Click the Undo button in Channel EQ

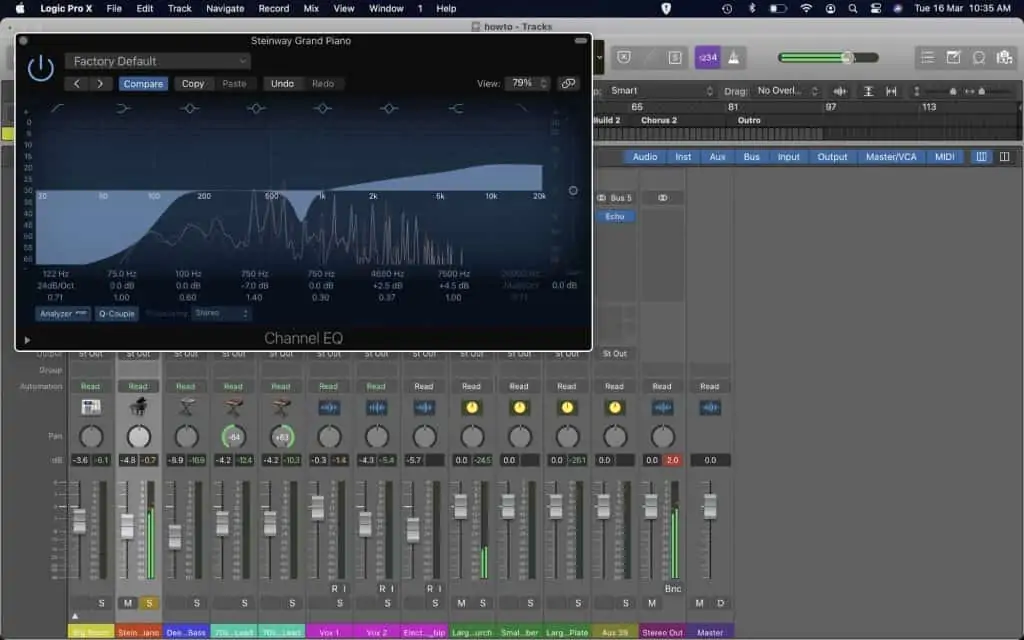[x=282, y=84]
